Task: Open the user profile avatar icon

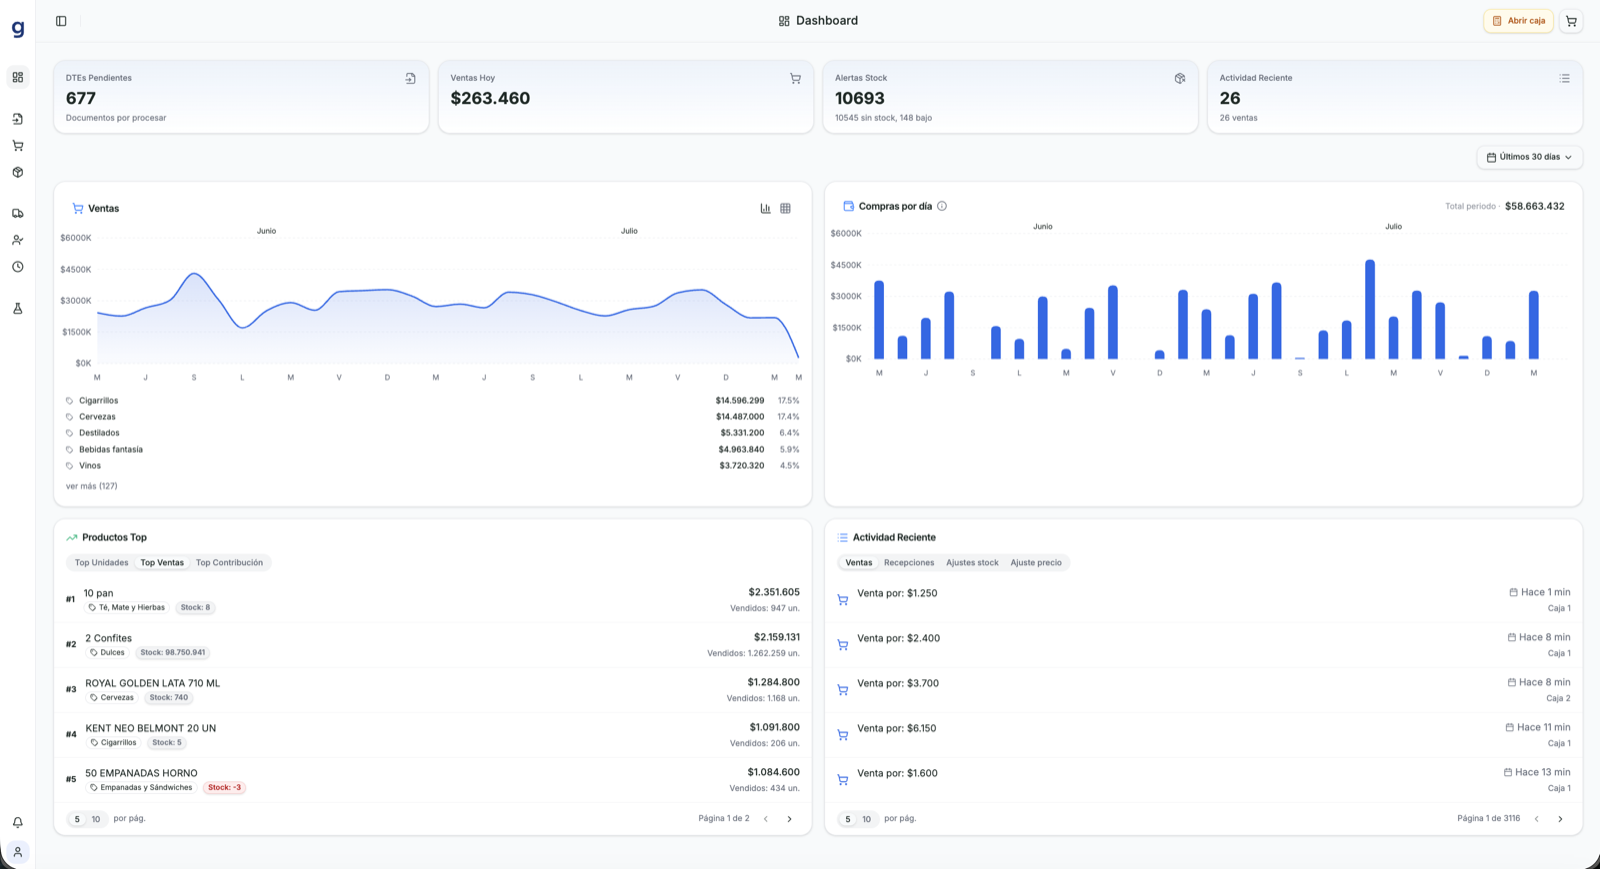Action: [x=18, y=852]
